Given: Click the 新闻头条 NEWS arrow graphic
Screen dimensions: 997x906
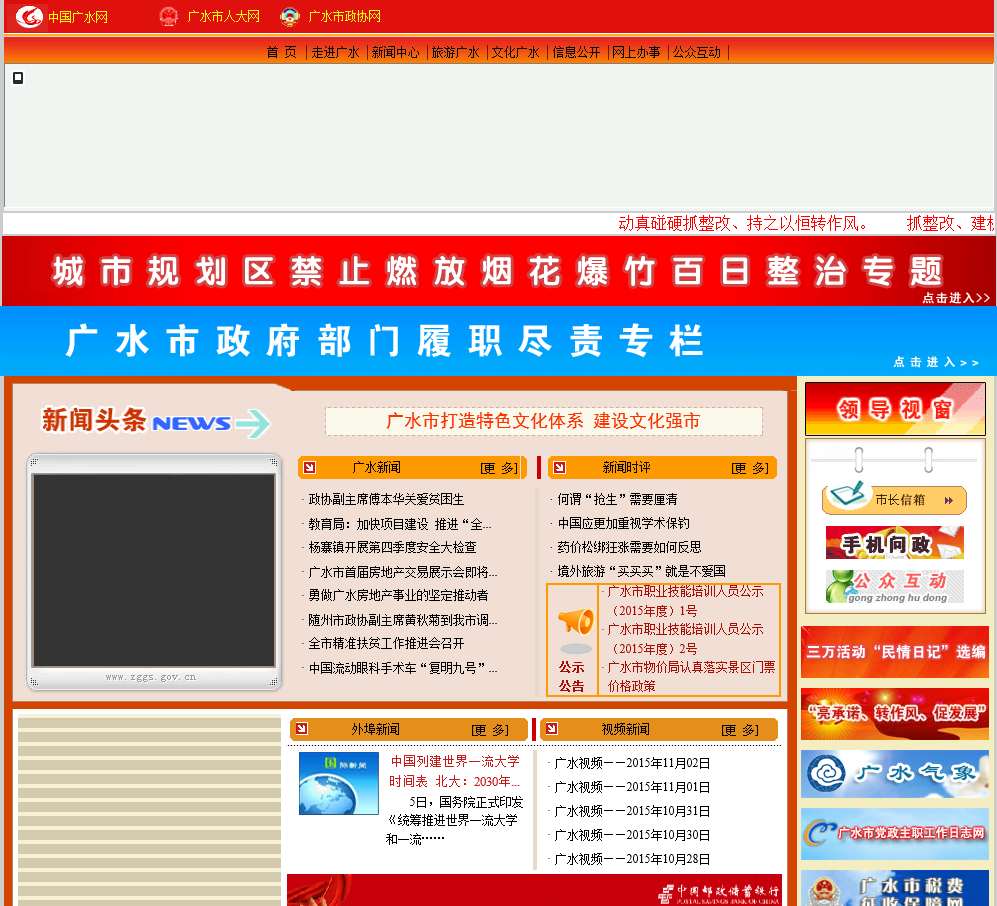Looking at the screenshot, I should click(x=252, y=423).
